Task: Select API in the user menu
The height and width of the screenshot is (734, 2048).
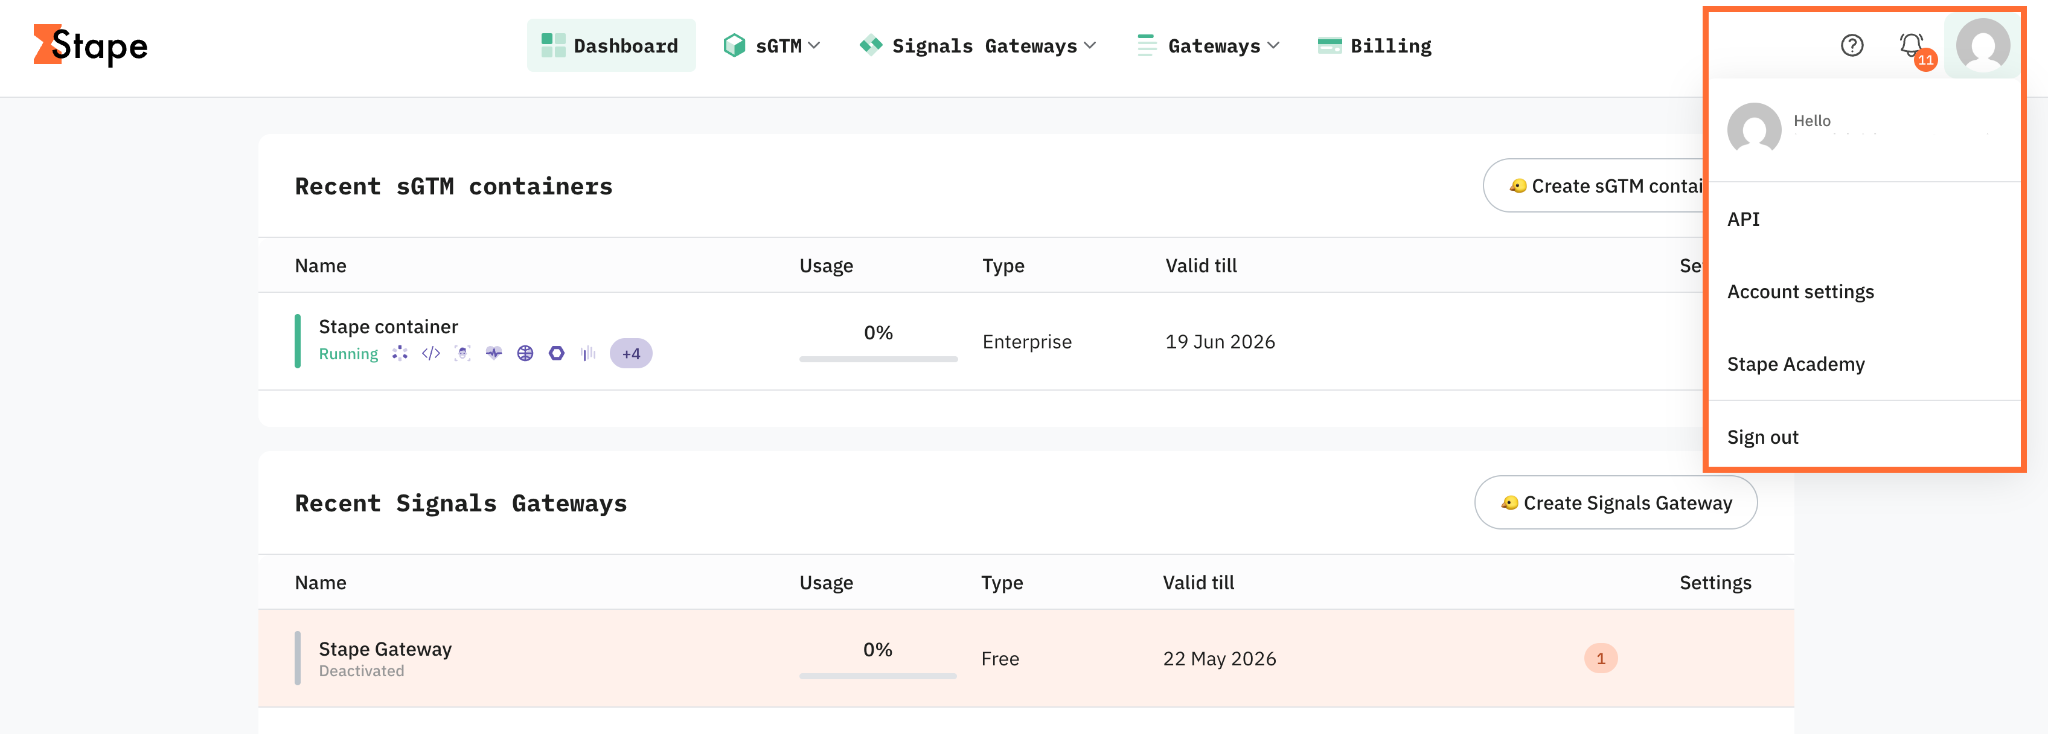Action: 1743,219
